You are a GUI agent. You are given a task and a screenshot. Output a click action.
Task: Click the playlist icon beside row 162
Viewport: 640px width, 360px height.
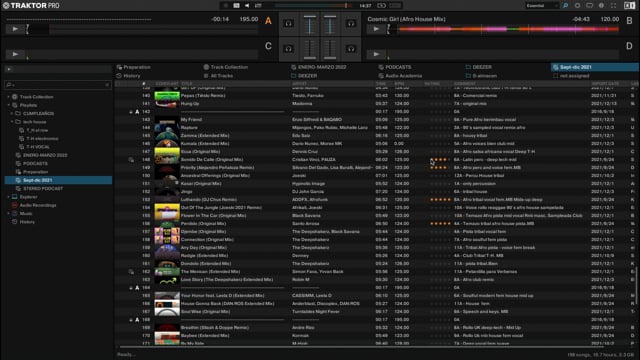click(131, 271)
